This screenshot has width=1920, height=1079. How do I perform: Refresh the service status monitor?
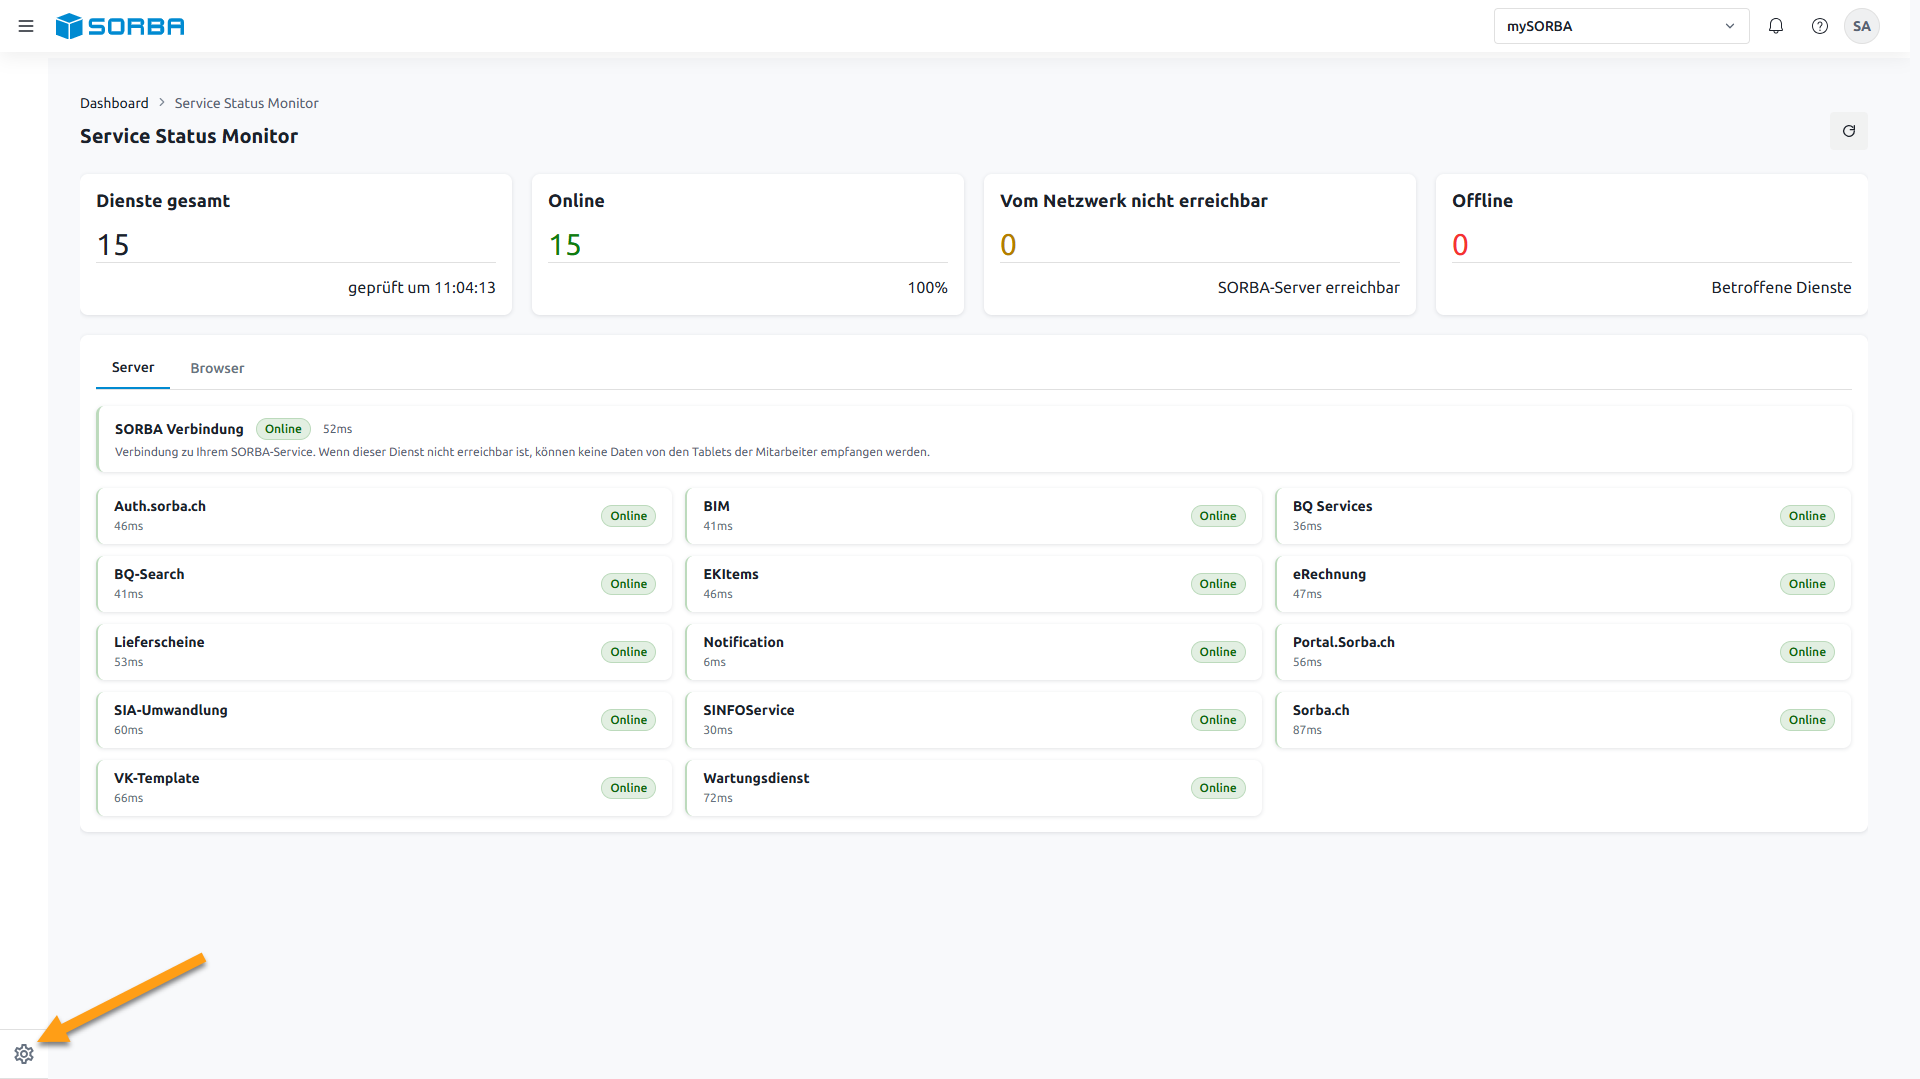[x=1849, y=131]
